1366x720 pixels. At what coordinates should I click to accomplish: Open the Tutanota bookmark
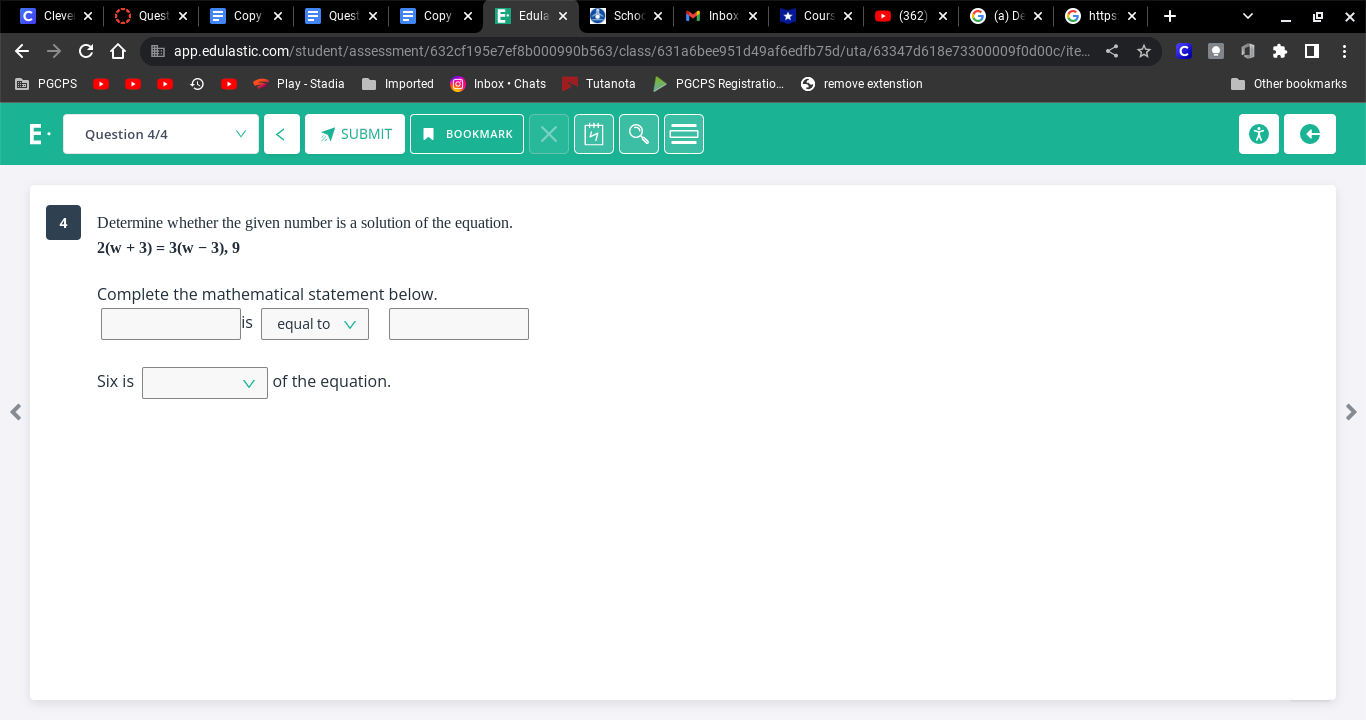pyautogui.click(x=599, y=84)
